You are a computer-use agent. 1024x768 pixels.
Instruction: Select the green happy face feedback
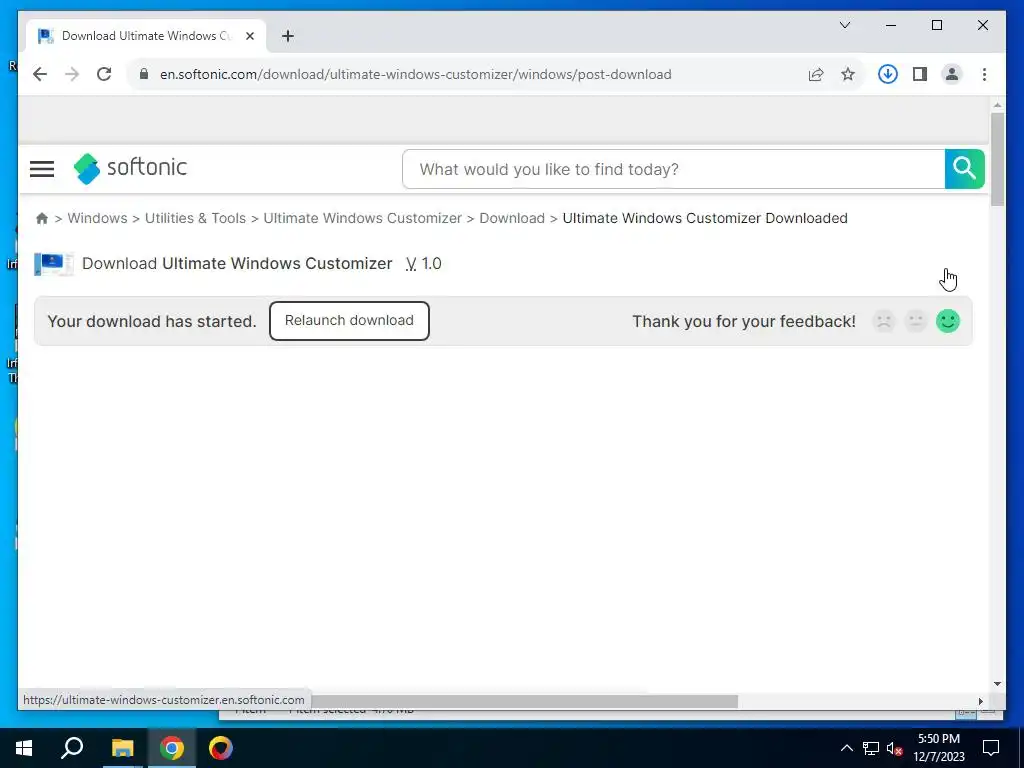click(948, 321)
